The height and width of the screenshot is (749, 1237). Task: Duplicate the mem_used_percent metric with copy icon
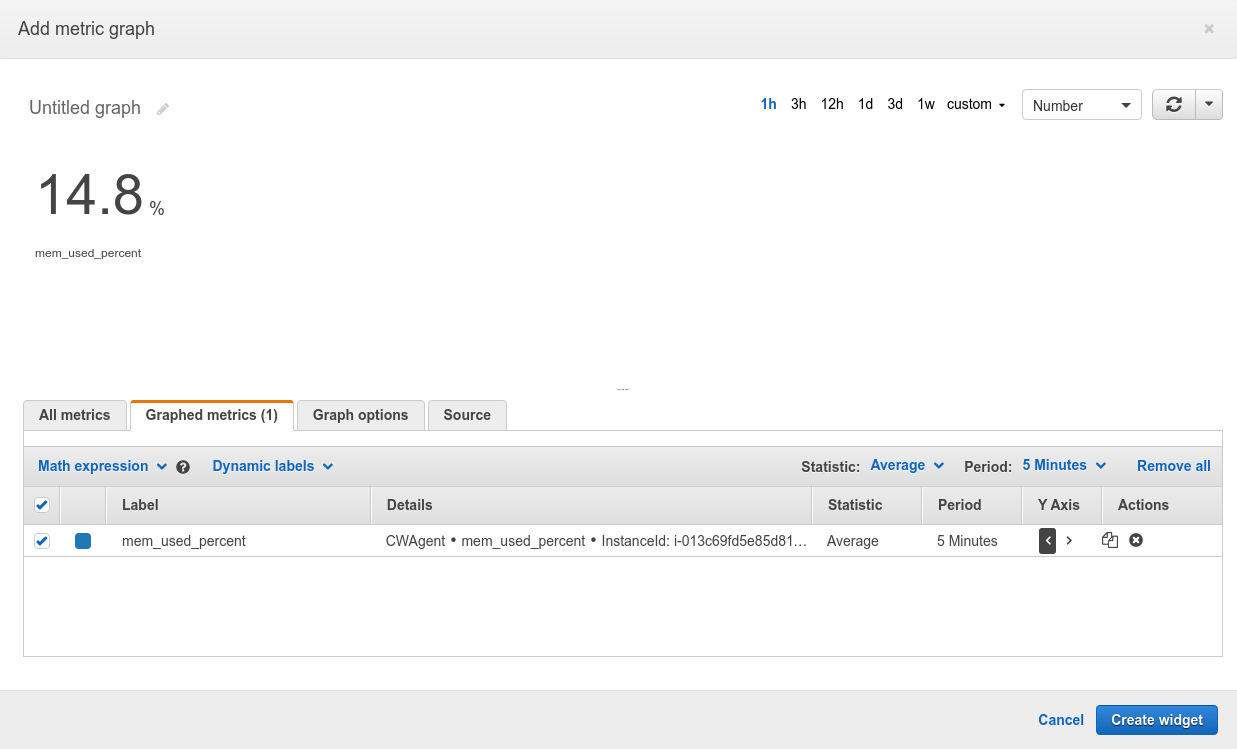[1110, 540]
